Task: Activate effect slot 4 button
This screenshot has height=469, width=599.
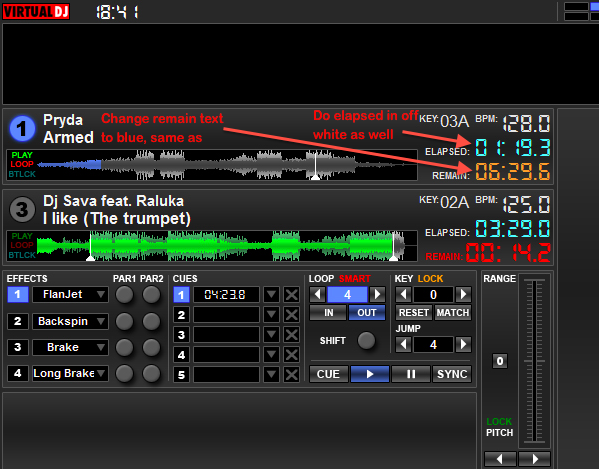Action: point(18,373)
